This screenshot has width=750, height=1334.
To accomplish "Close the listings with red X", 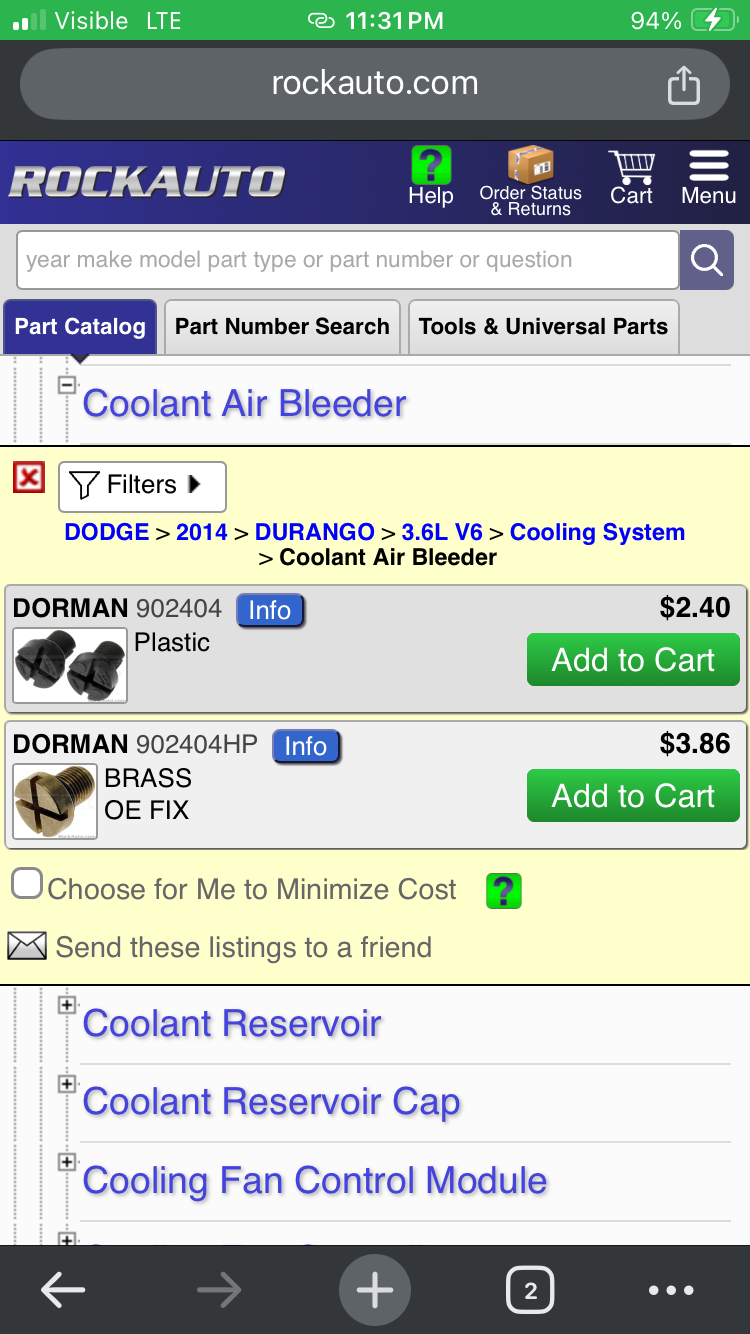I will click(29, 478).
